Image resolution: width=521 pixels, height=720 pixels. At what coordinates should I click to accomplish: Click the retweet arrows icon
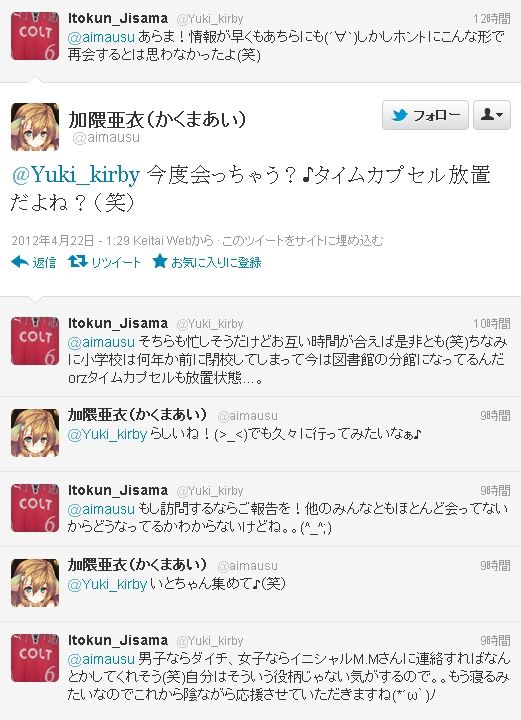pos(78,262)
